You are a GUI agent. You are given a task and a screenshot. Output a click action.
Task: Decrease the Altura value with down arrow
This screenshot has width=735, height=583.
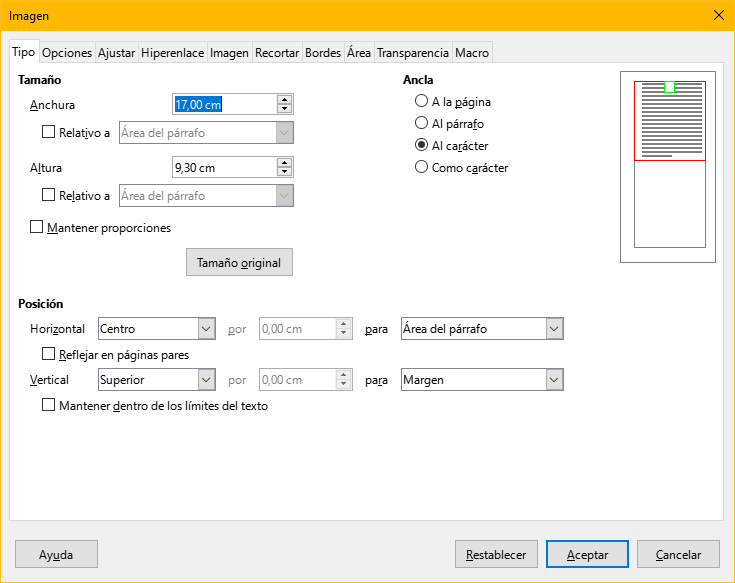[x=285, y=172]
